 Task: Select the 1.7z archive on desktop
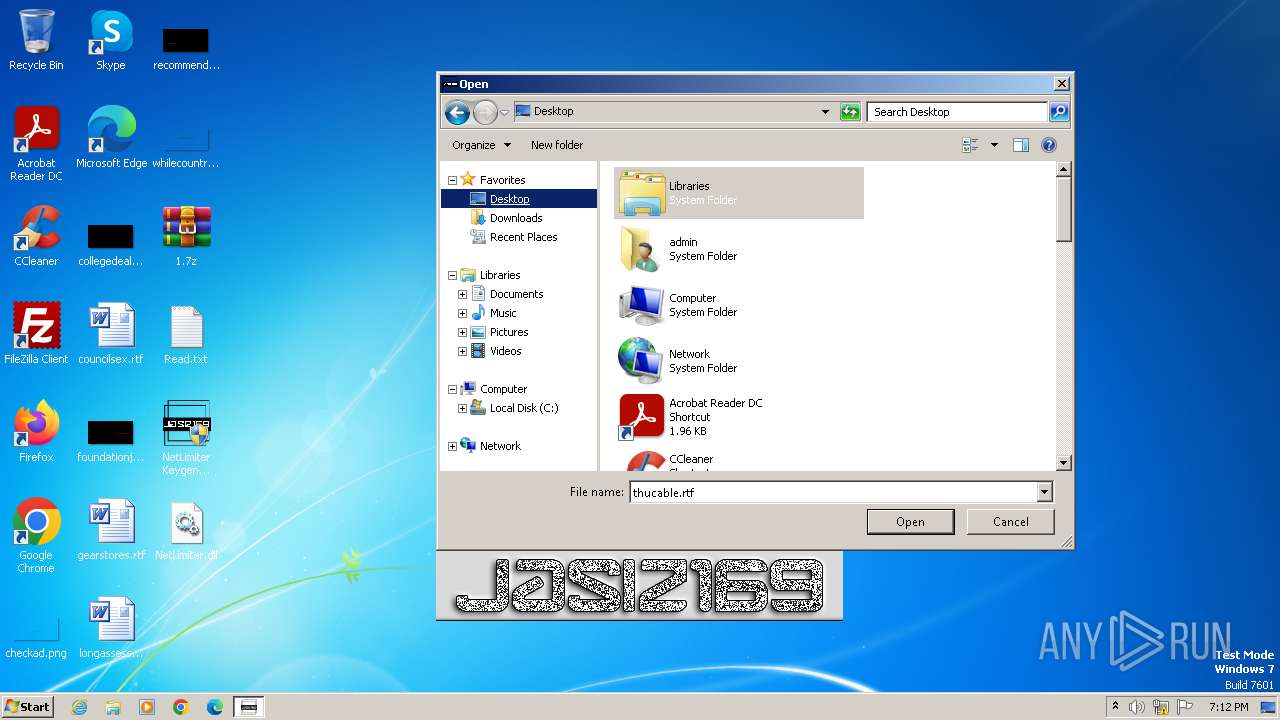click(x=186, y=235)
